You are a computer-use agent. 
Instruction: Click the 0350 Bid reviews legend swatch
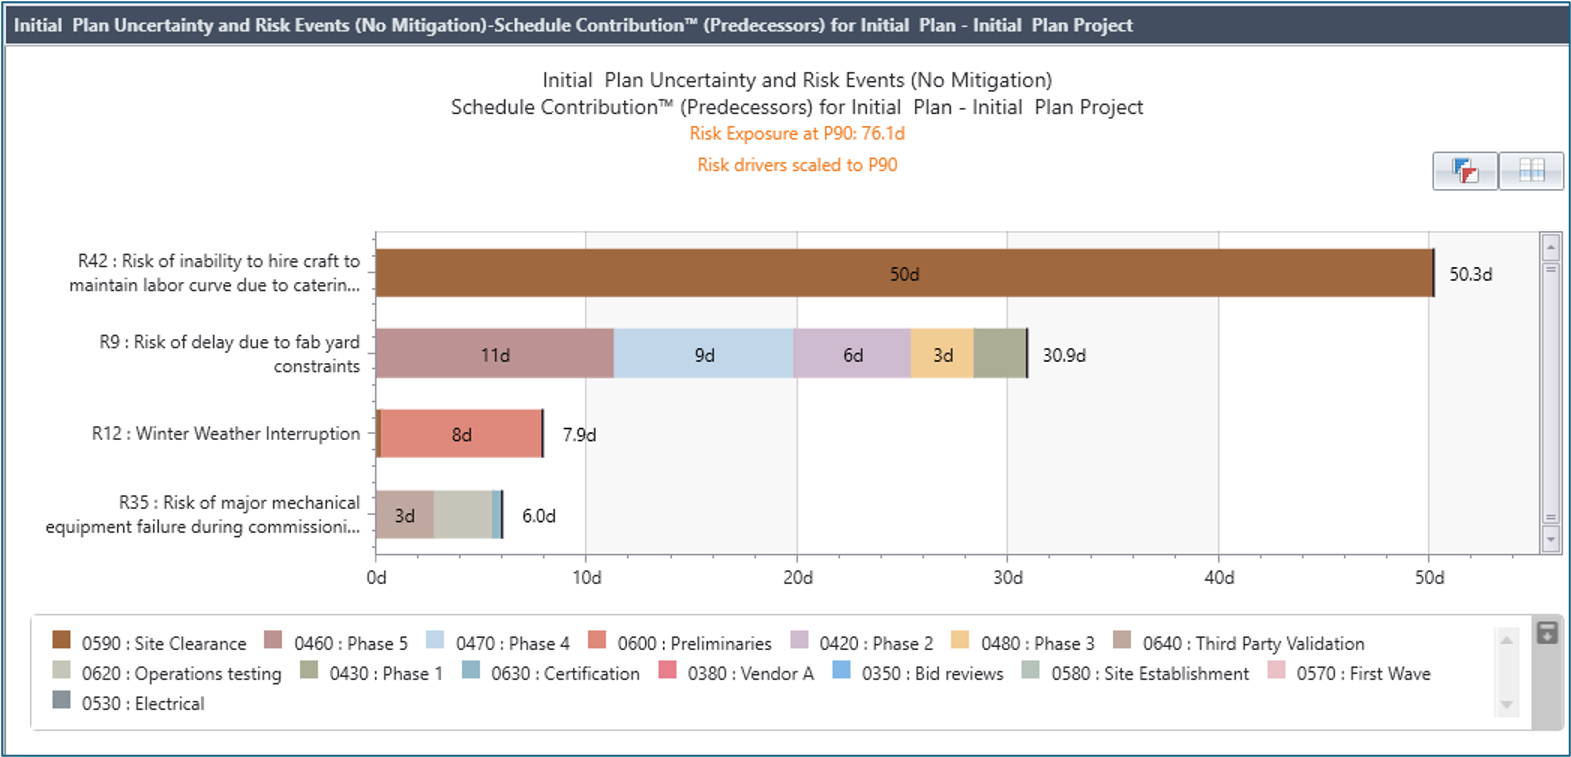point(842,671)
